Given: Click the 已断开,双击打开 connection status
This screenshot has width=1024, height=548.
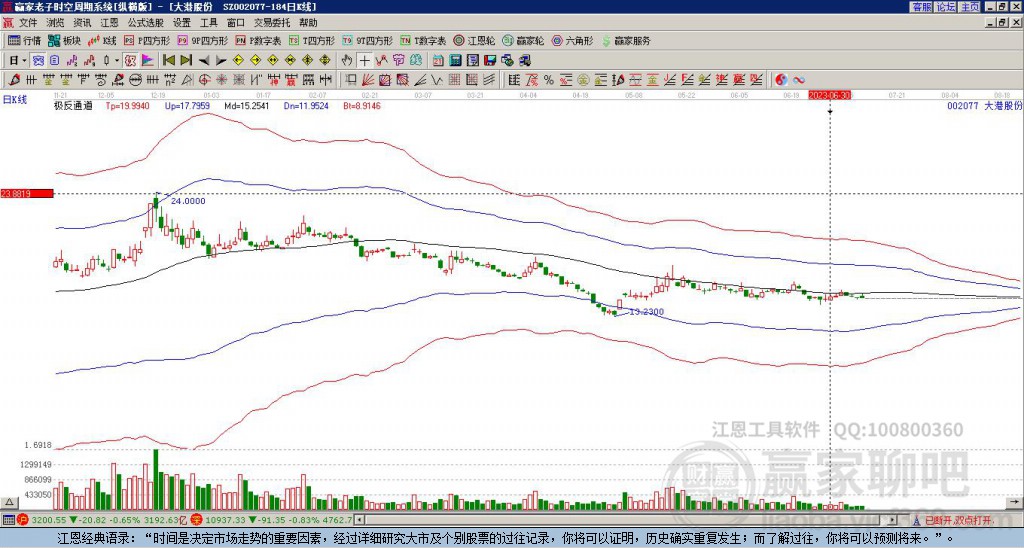Looking at the screenshot, I should (x=958, y=521).
